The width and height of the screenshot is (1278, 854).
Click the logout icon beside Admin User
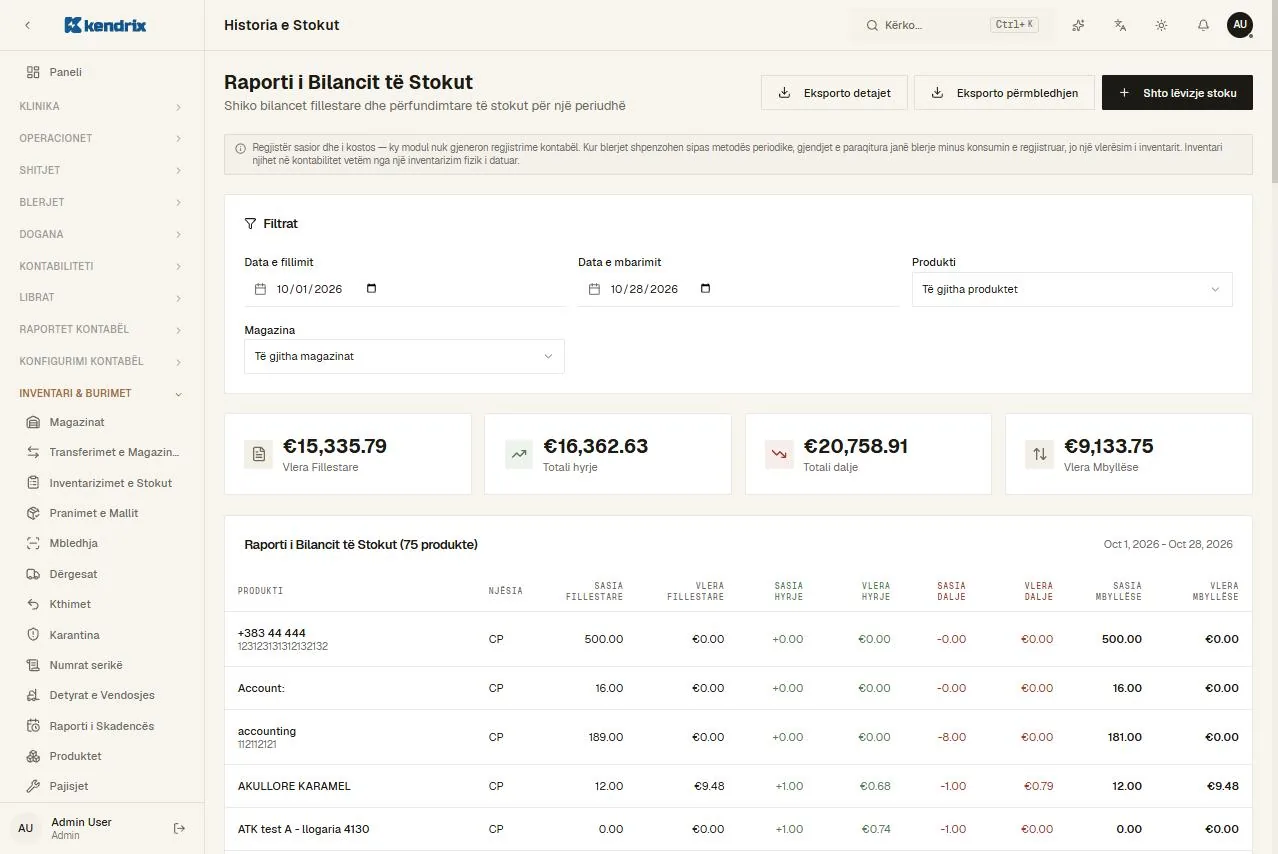tap(180, 828)
